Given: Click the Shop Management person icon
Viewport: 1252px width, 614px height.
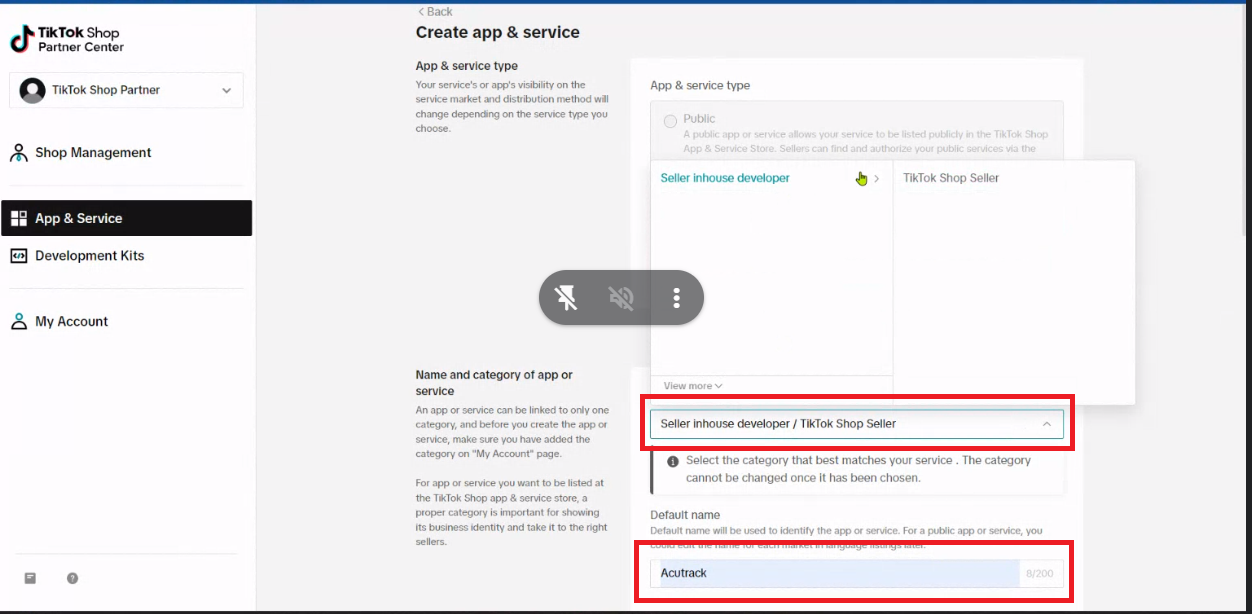Looking at the screenshot, I should (18, 153).
